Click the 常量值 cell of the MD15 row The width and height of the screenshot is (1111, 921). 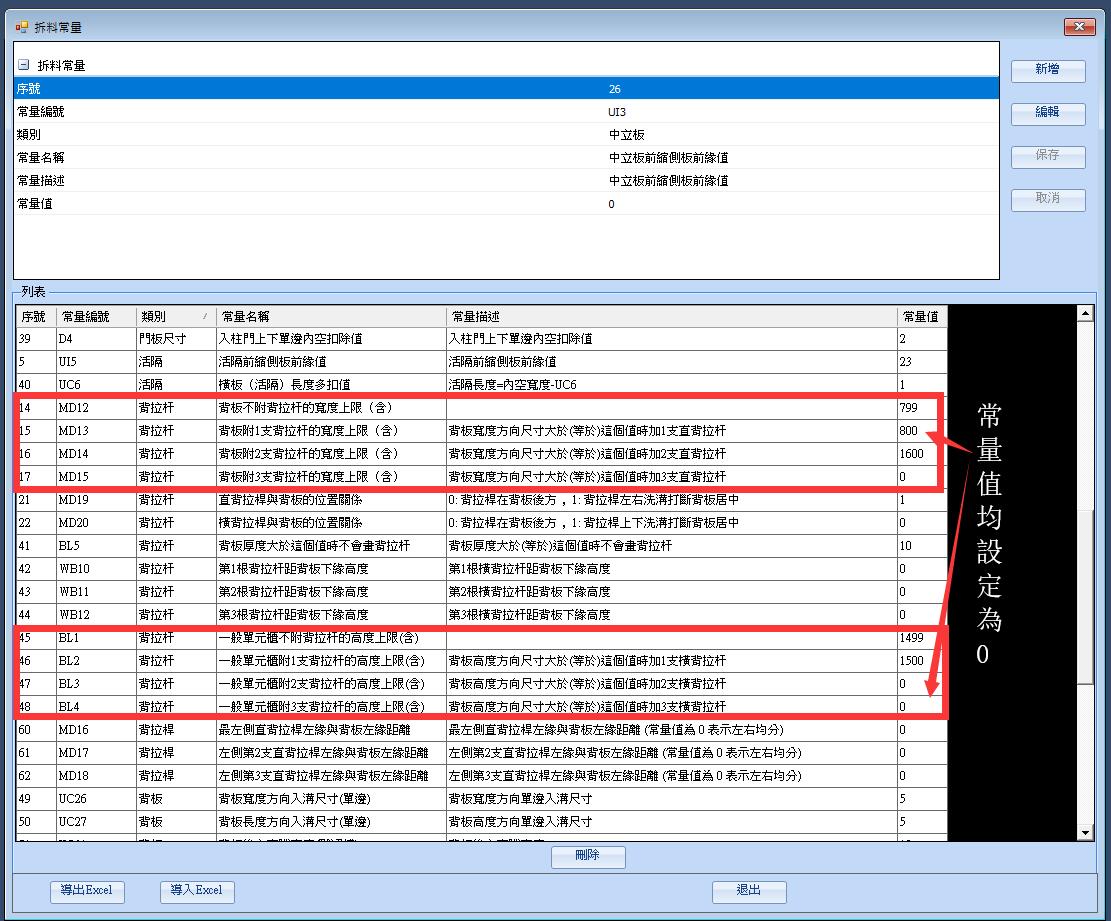click(920, 477)
